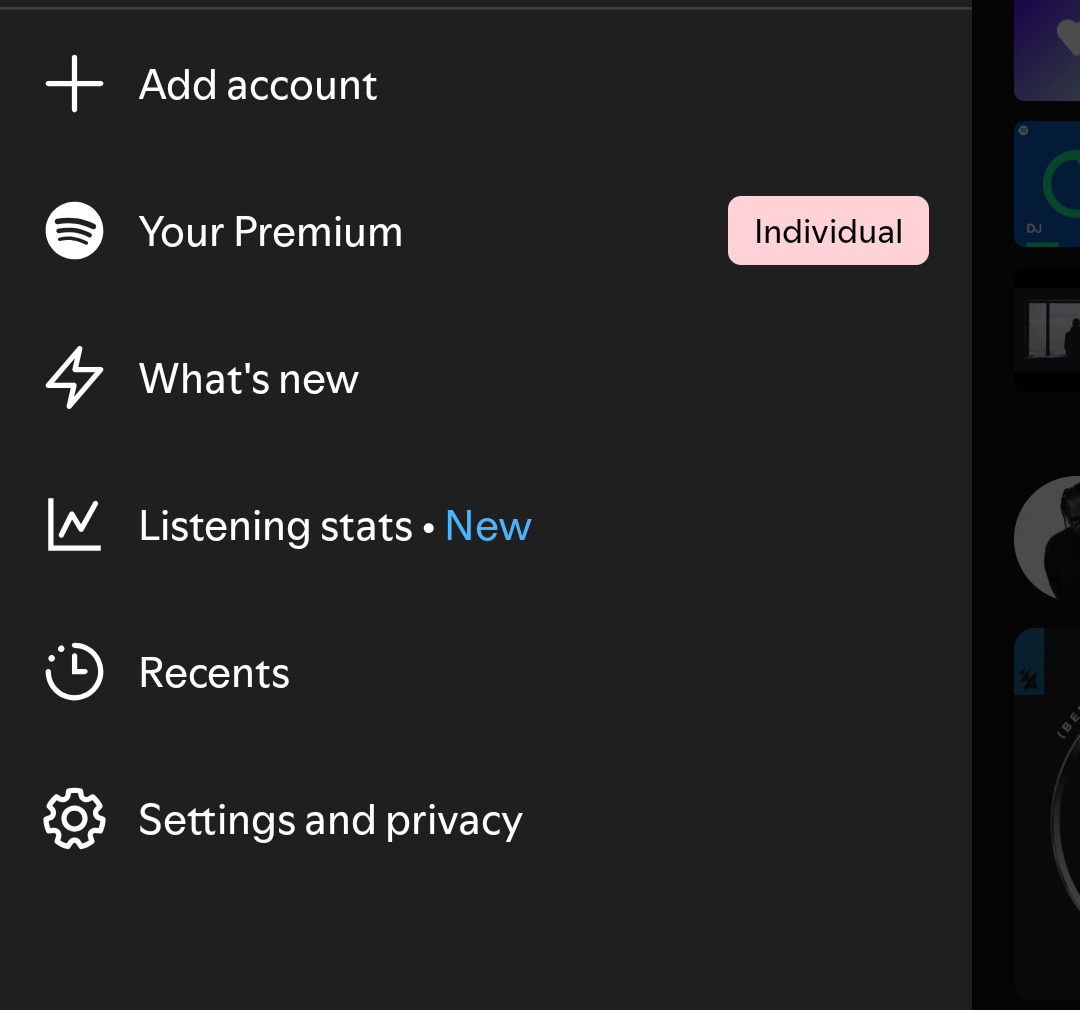Screen dimensions: 1080x1010
Task: Open Settings and privacy text entry
Action: click(330, 820)
